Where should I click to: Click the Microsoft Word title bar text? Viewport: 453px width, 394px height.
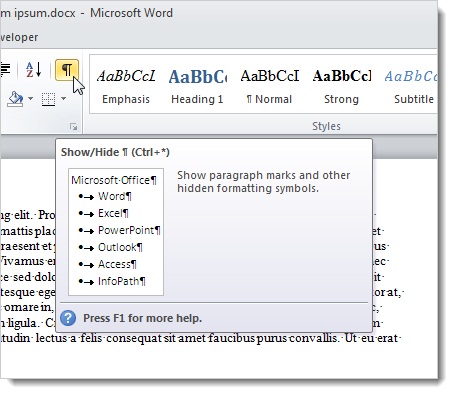click(131, 13)
